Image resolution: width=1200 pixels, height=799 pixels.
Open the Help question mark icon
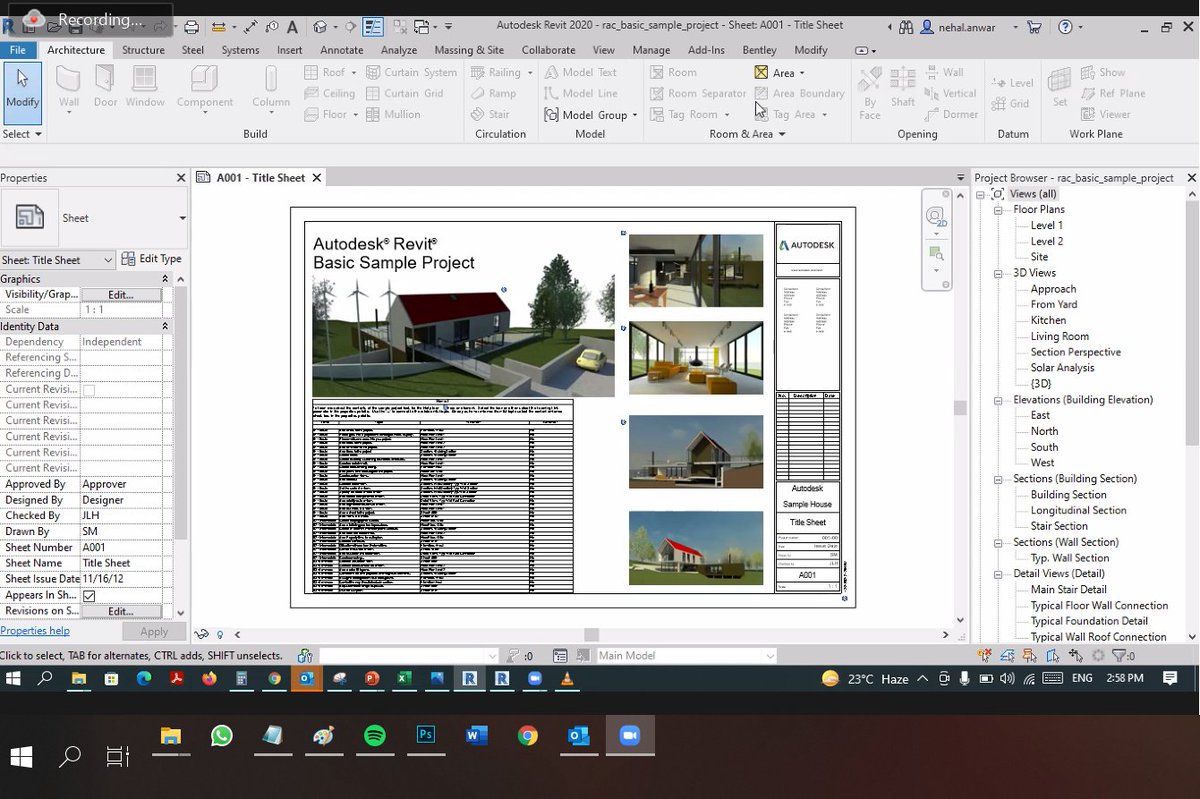click(x=1065, y=27)
